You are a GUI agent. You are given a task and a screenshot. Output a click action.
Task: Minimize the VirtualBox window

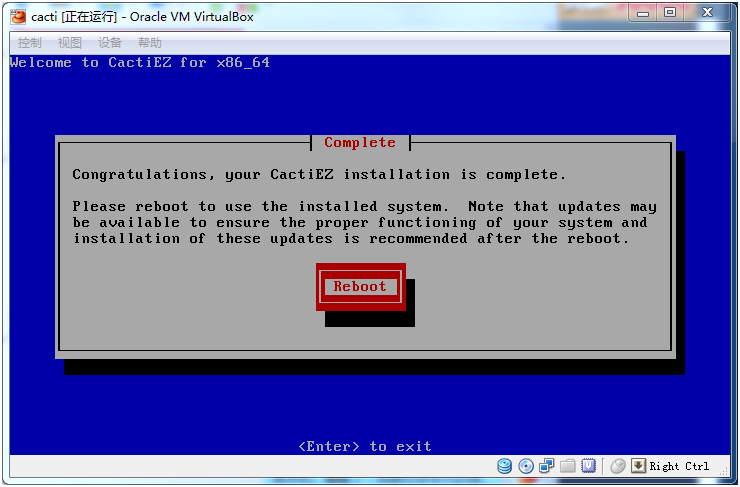[x=642, y=13]
